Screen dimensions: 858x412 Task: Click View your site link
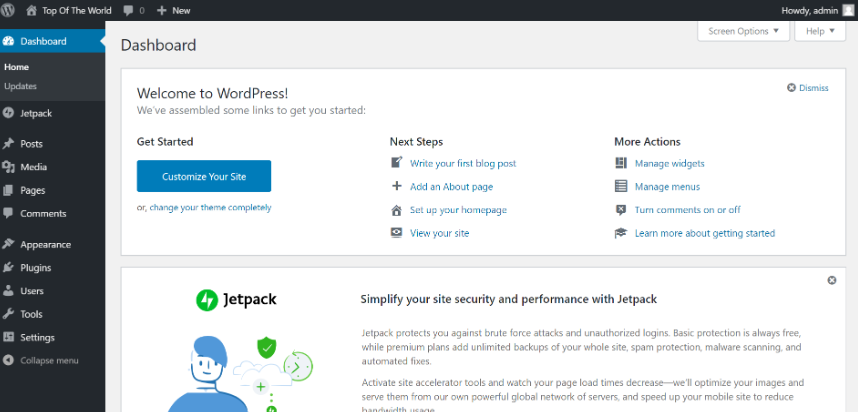coord(439,233)
